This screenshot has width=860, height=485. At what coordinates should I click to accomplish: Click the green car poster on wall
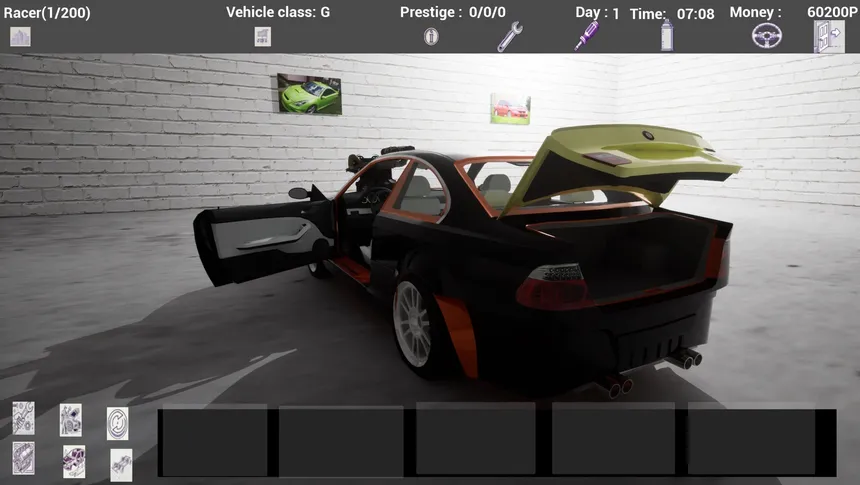309,94
